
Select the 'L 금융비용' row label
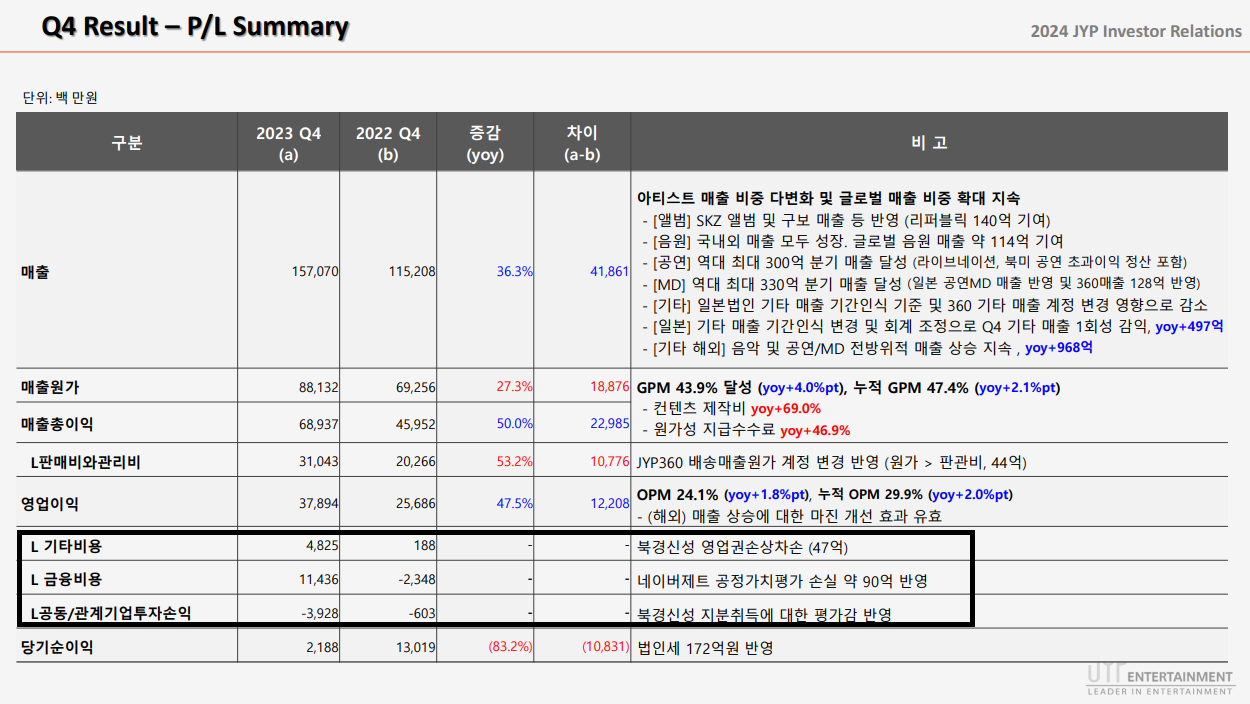66,580
